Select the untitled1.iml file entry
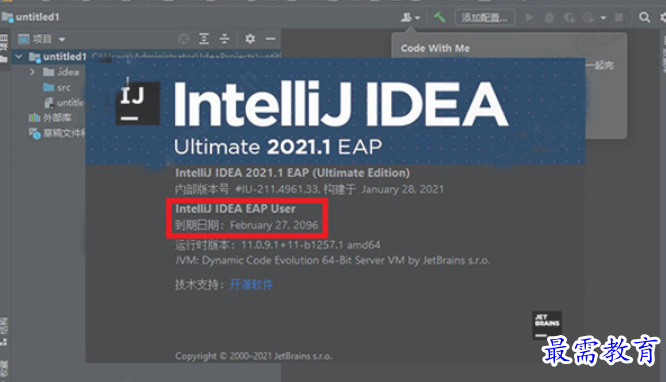 coord(65,102)
